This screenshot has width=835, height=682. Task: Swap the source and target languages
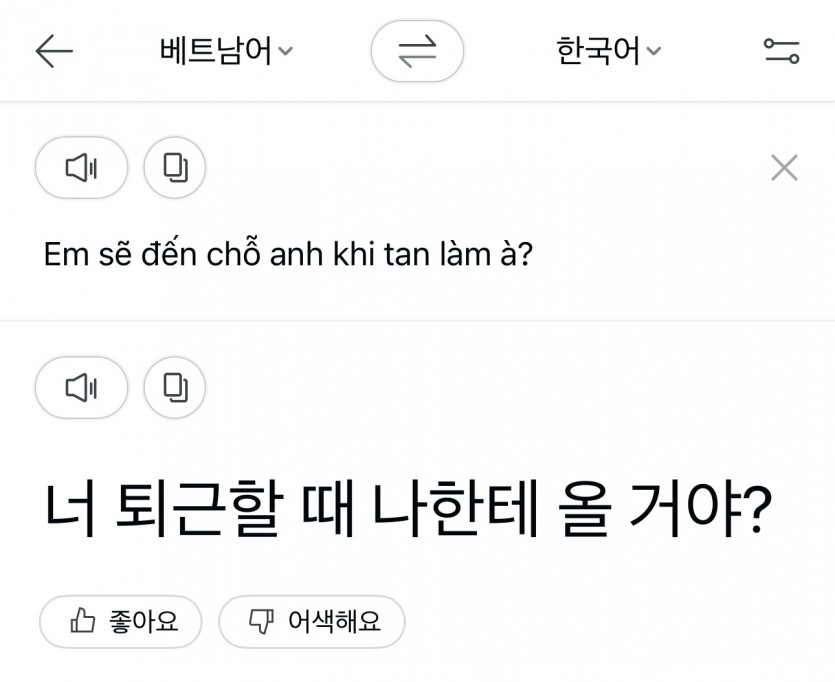(x=417, y=51)
